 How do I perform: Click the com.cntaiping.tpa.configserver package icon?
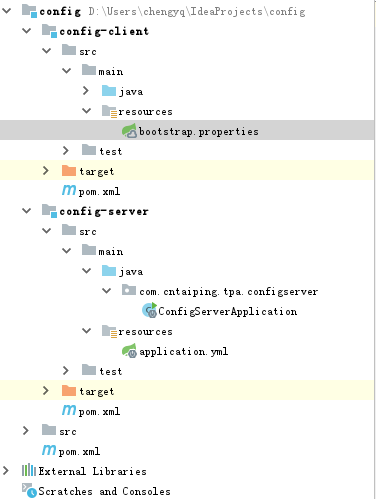point(129,290)
